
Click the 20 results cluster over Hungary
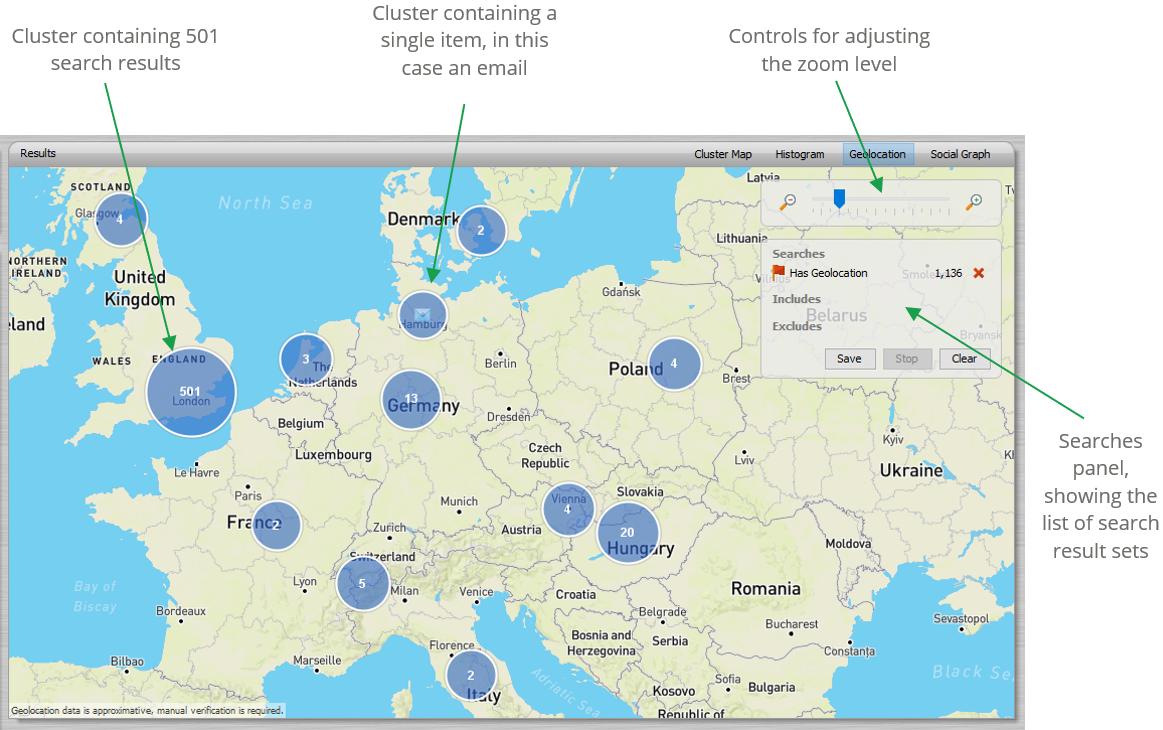(628, 533)
